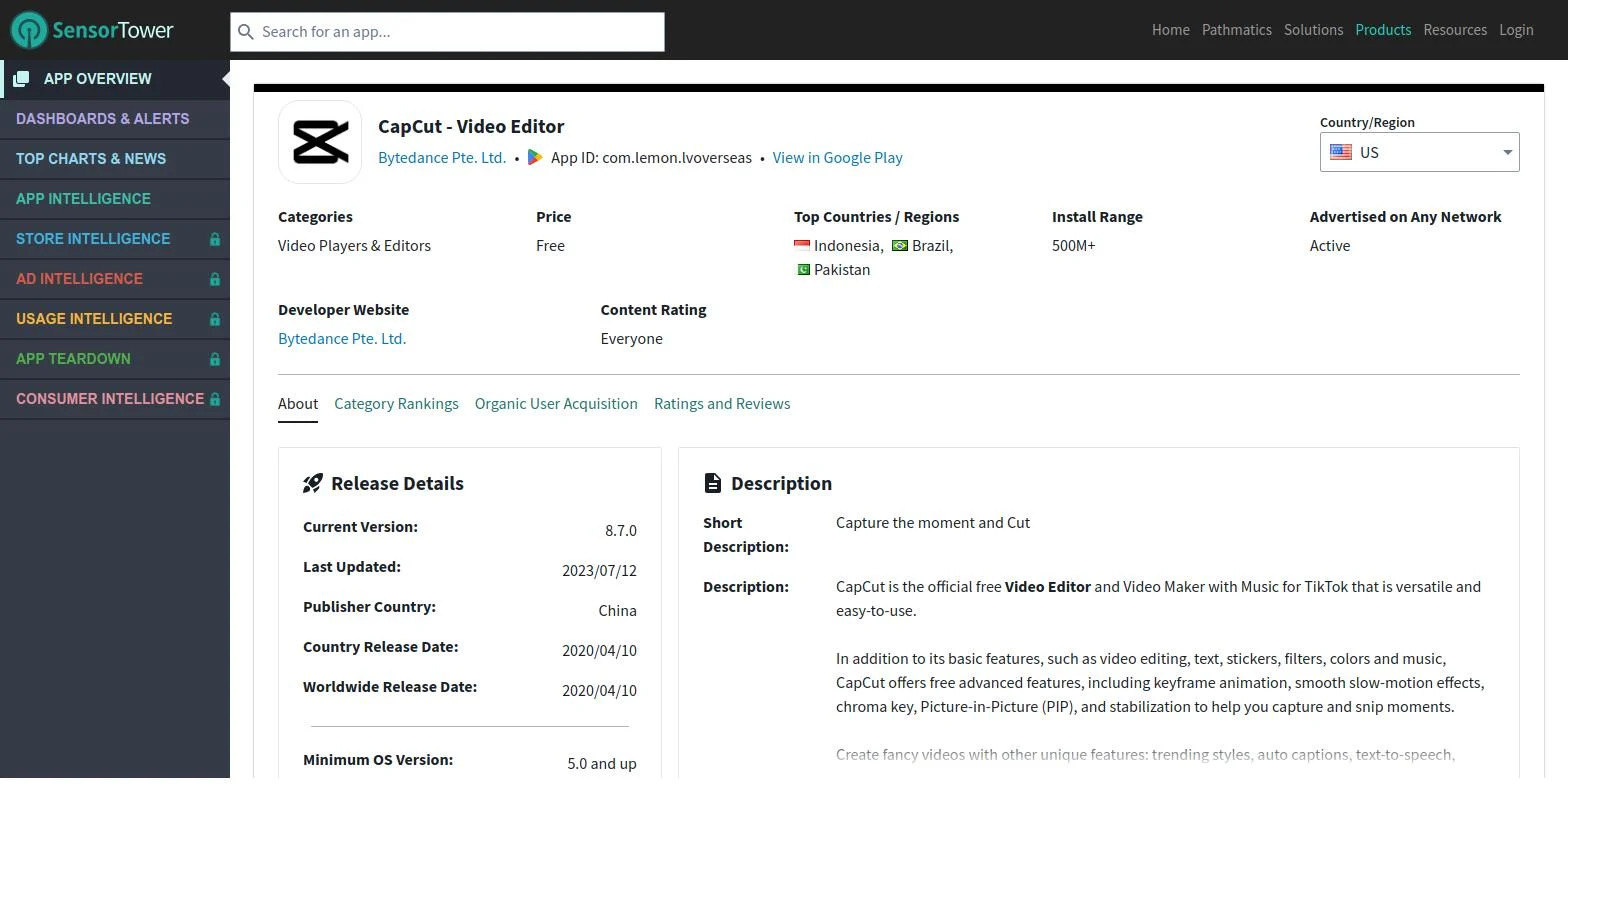Viewport: 1600px width, 900px height.
Task: Switch to the Category Rankings tab
Action: tap(396, 404)
